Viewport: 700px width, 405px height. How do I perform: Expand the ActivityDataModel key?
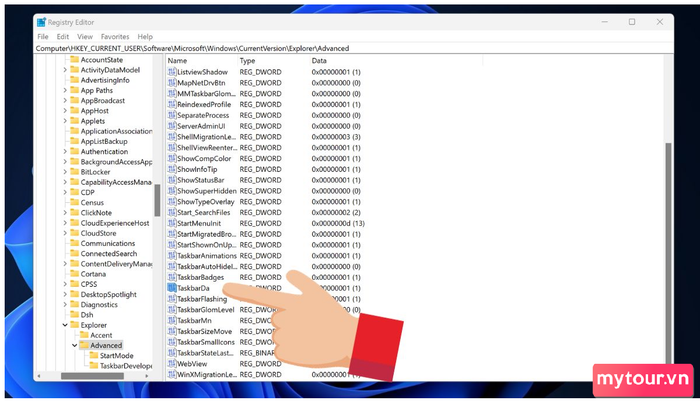click(x=65, y=70)
